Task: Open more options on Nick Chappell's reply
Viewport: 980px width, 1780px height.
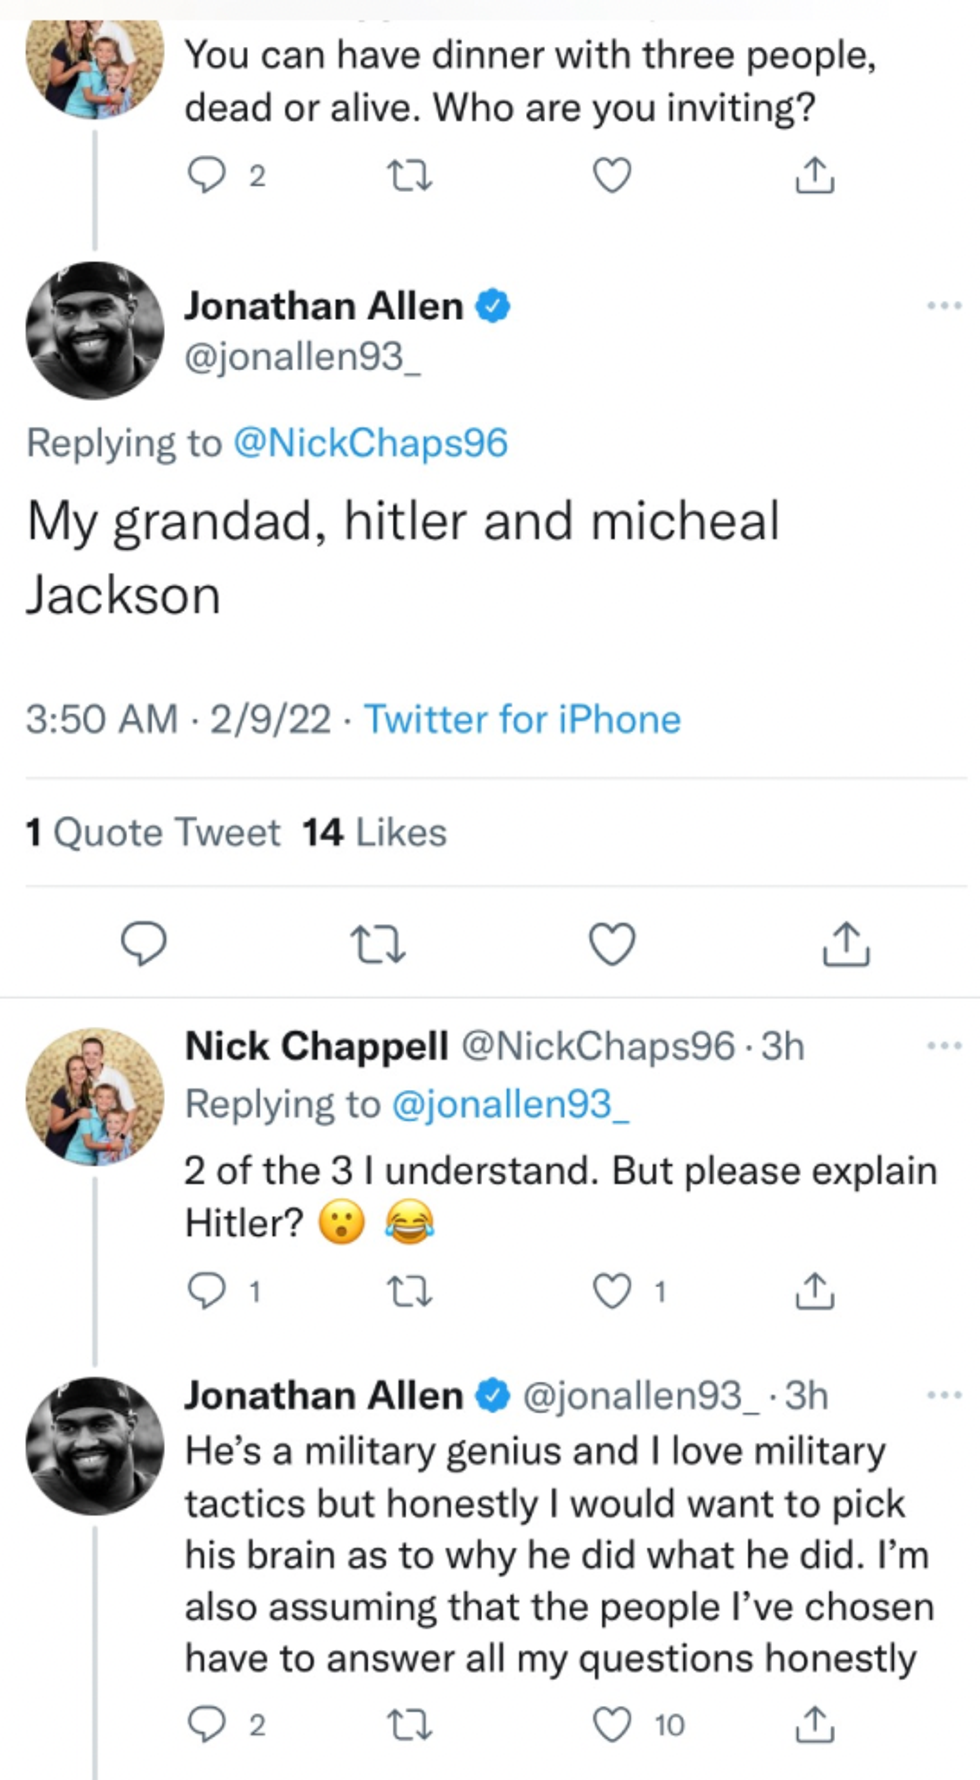Action: click(944, 1046)
